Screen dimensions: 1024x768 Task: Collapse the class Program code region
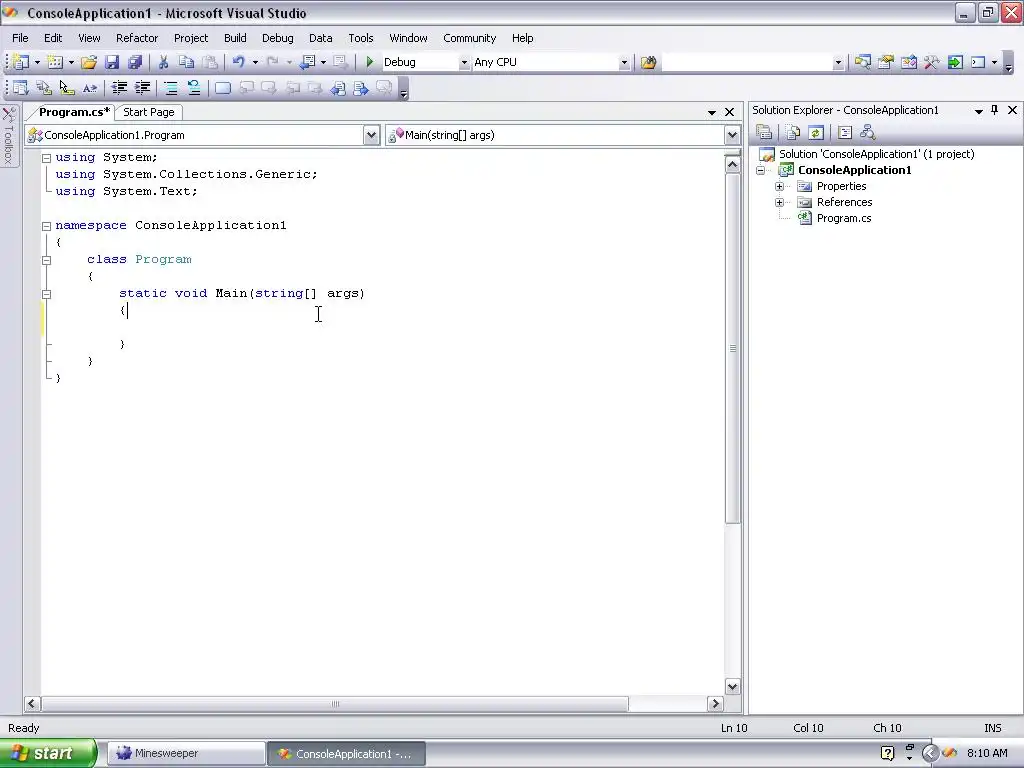pos(46,260)
